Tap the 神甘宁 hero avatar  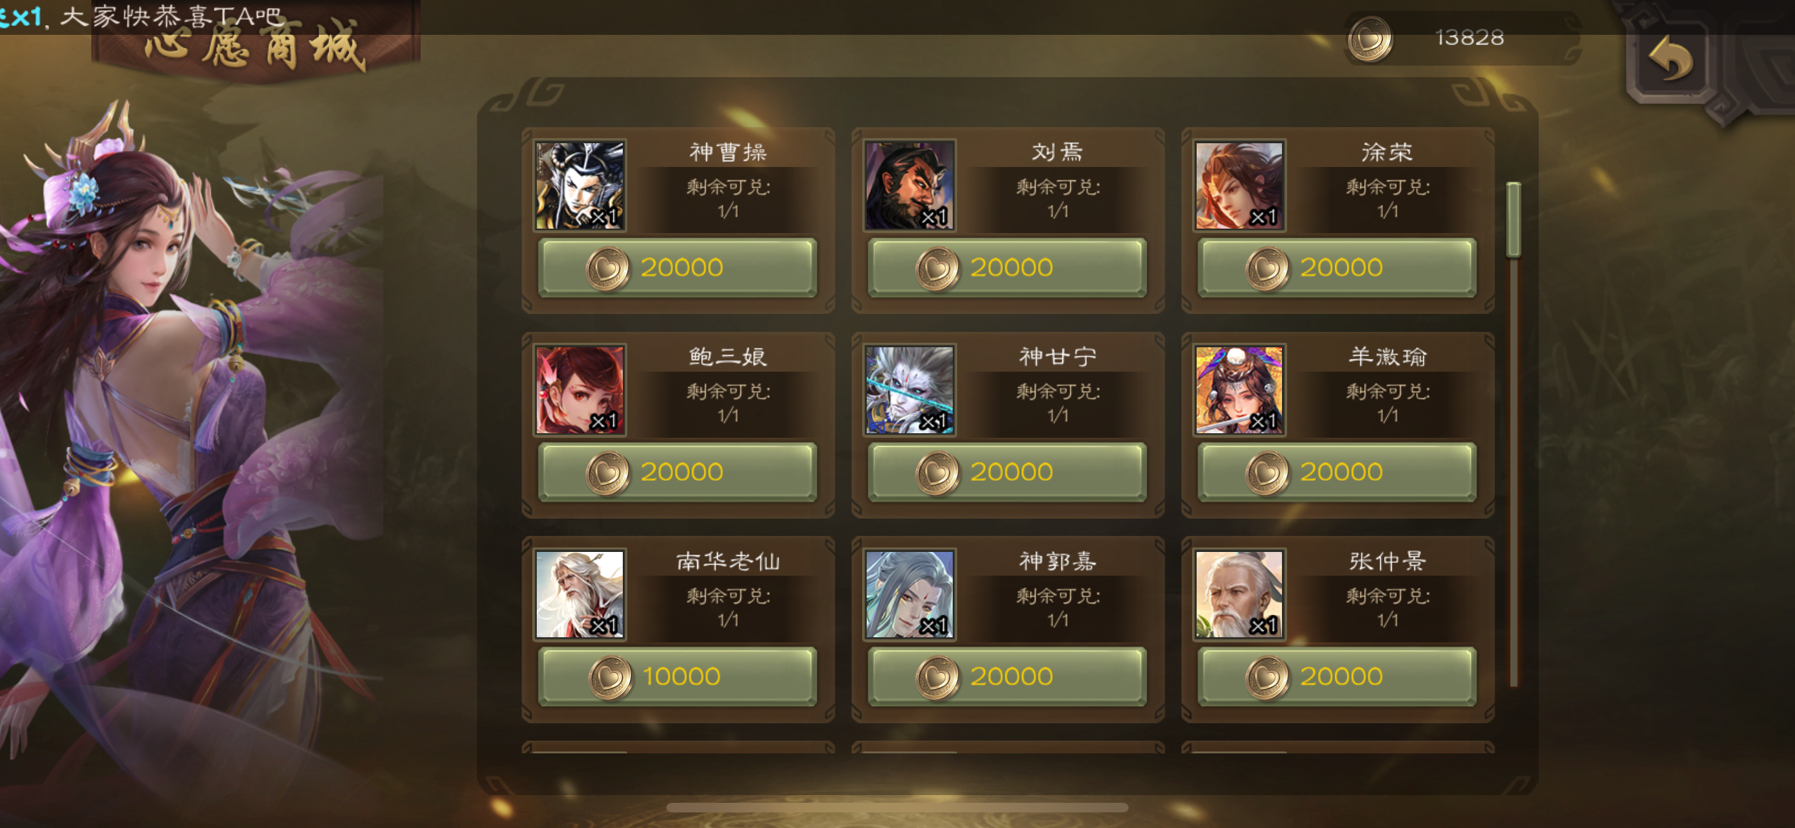click(x=910, y=390)
